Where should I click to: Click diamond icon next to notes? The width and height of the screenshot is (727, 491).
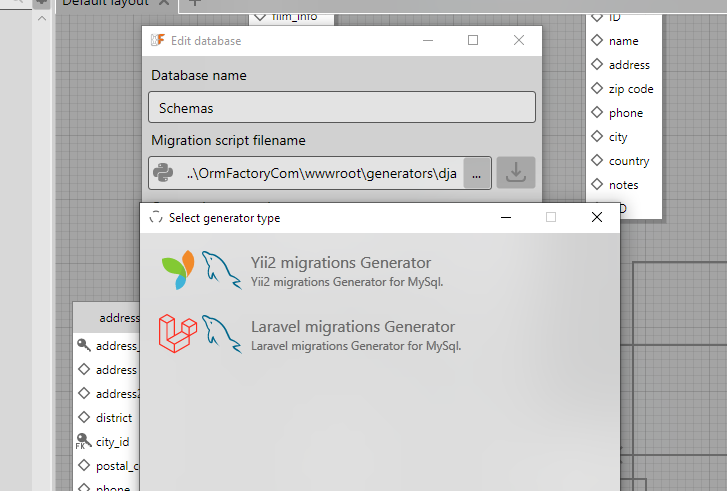click(x=597, y=184)
